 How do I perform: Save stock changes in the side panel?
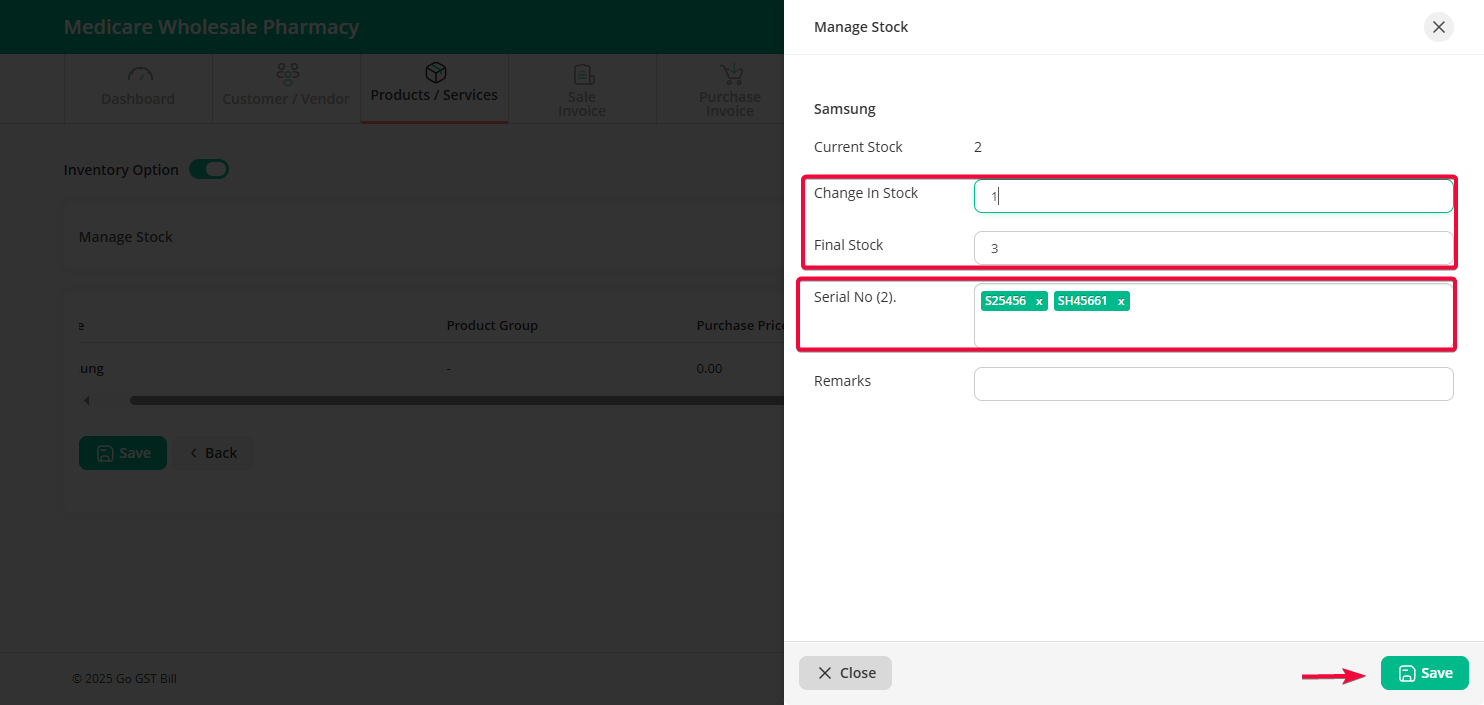tap(1424, 673)
